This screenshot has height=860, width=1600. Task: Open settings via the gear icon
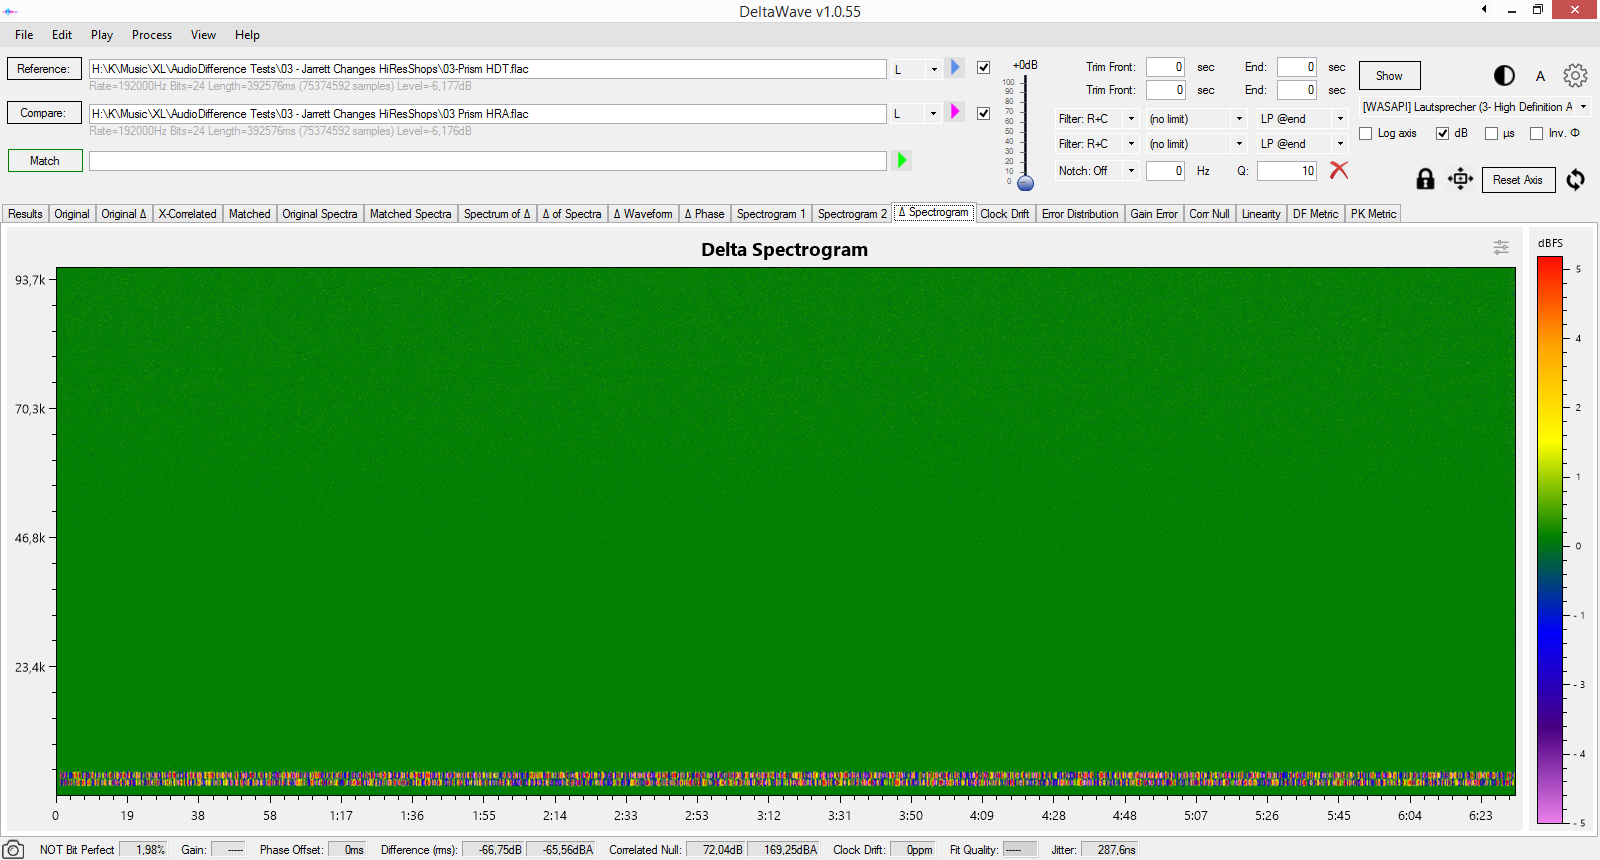1575,76
